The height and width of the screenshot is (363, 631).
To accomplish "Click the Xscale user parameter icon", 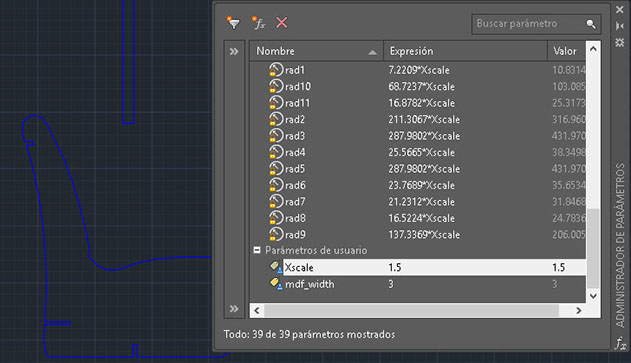I will pyautogui.click(x=276, y=266).
